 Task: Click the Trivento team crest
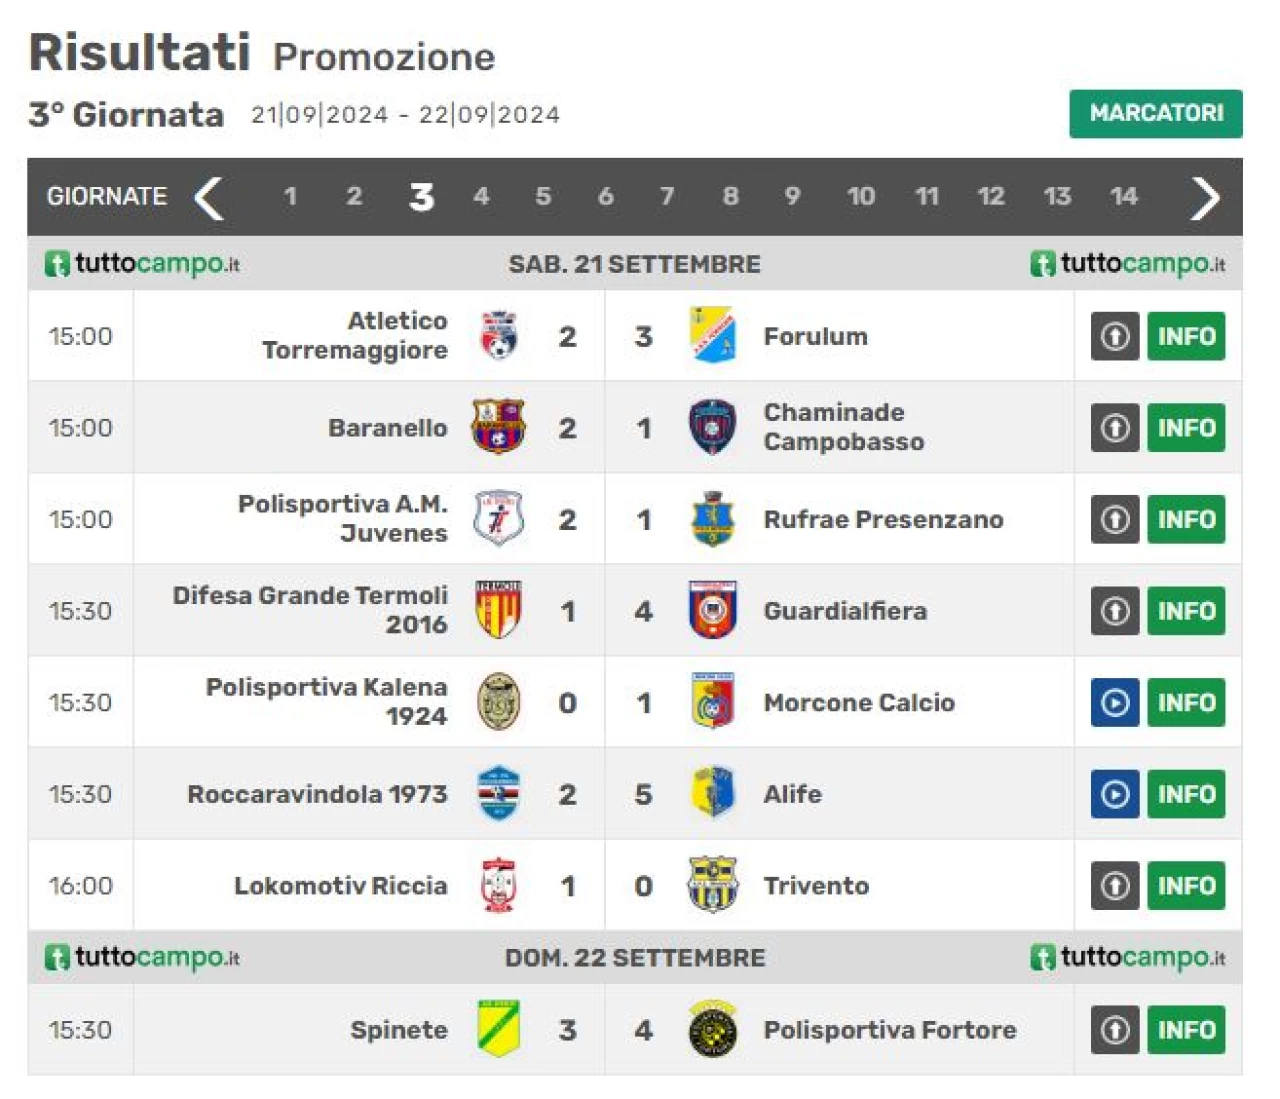coord(713,885)
